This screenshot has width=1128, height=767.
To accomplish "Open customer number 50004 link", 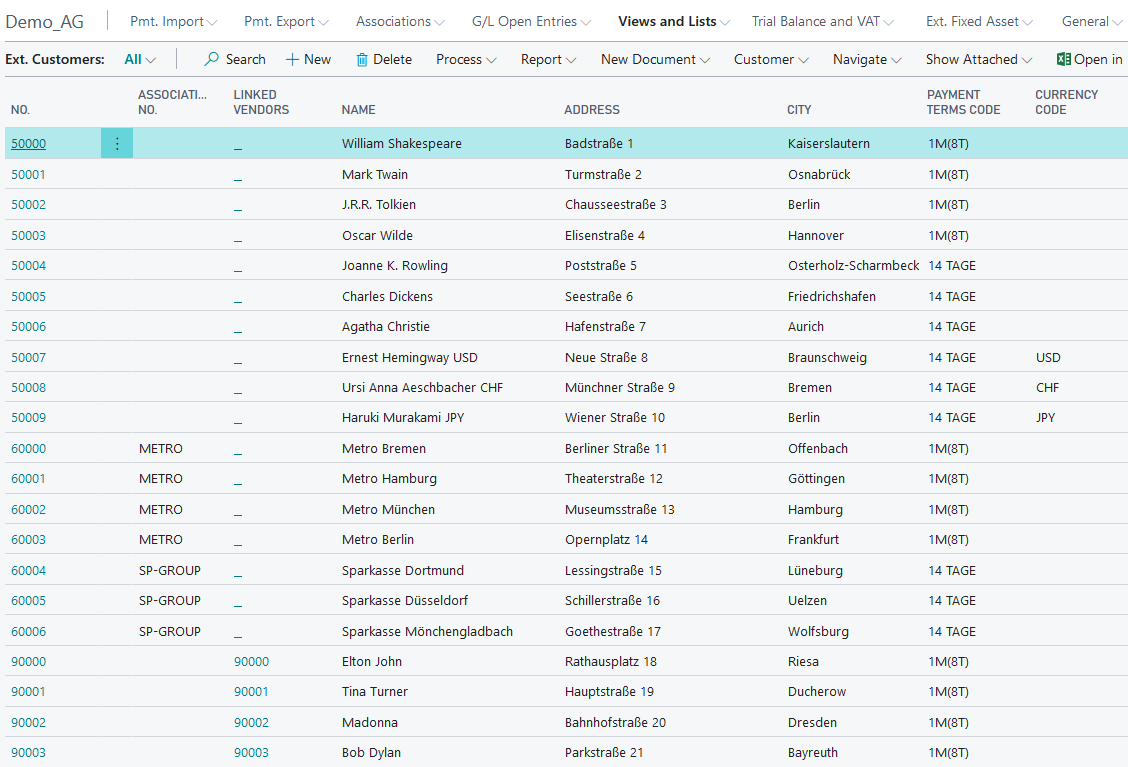I will [28, 266].
